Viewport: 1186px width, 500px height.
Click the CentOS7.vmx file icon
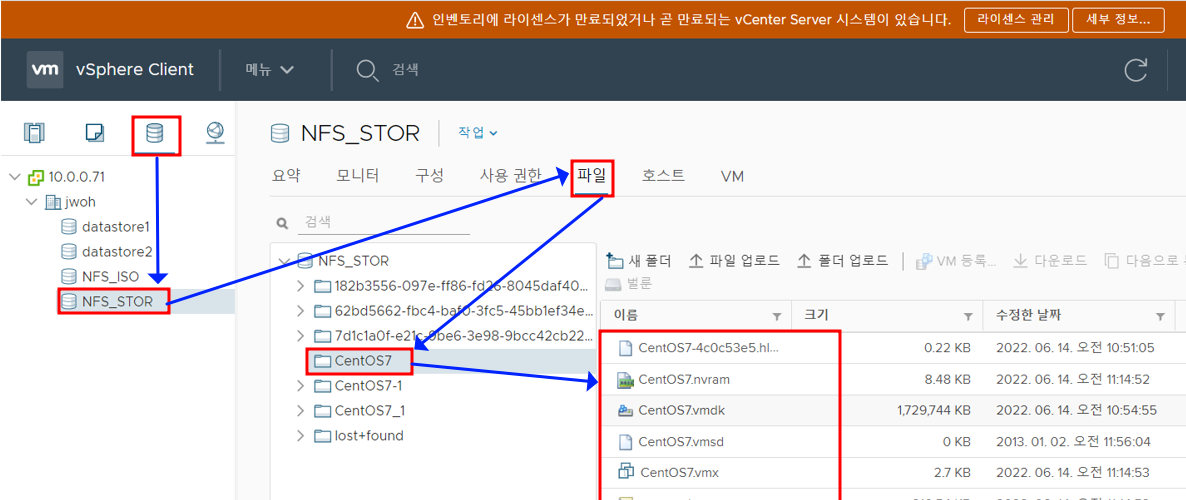626,472
